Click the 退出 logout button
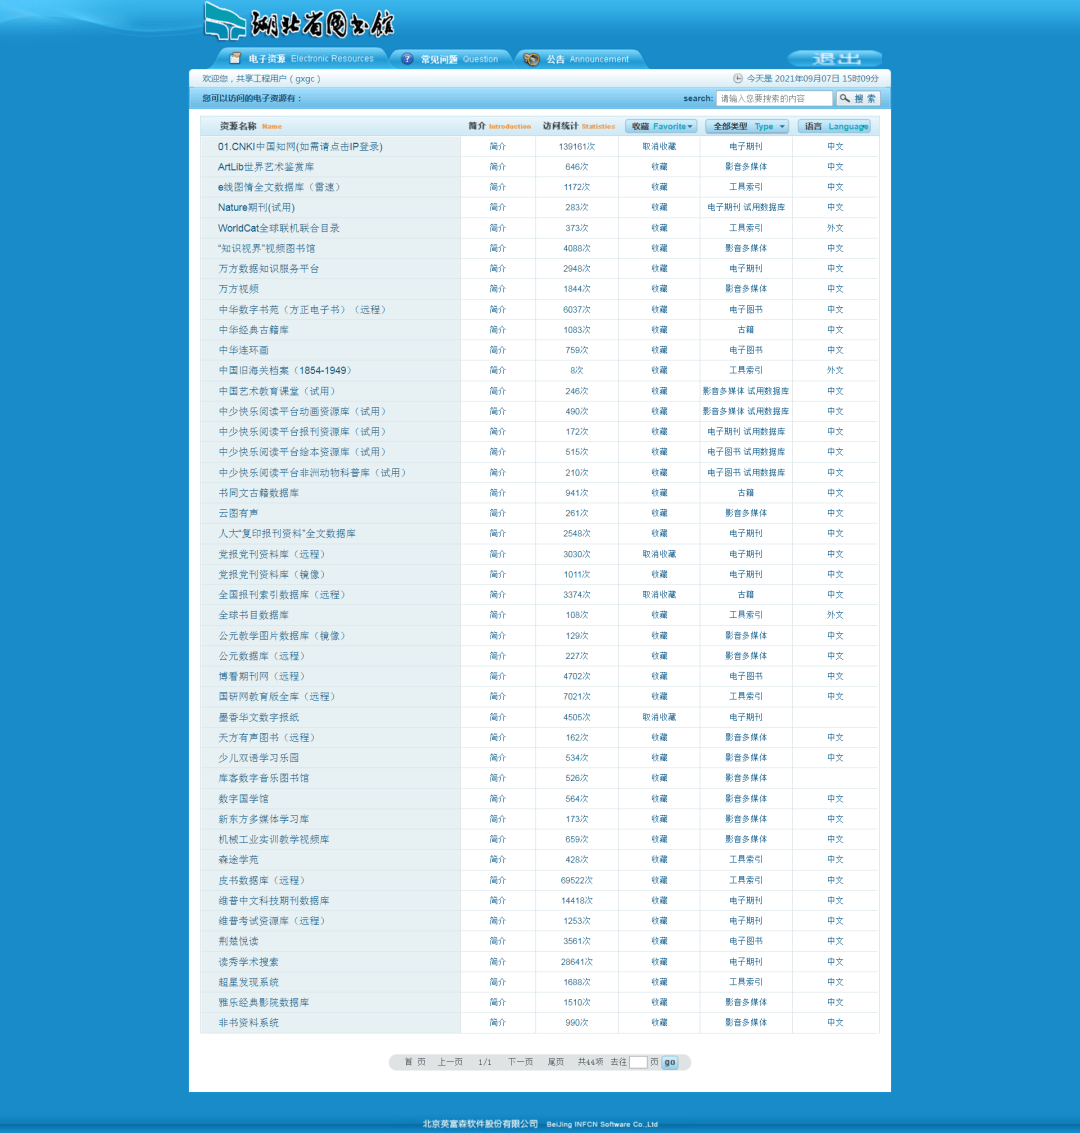Image resolution: width=1080 pixels, height=1133 pixels. coord(835,59)
